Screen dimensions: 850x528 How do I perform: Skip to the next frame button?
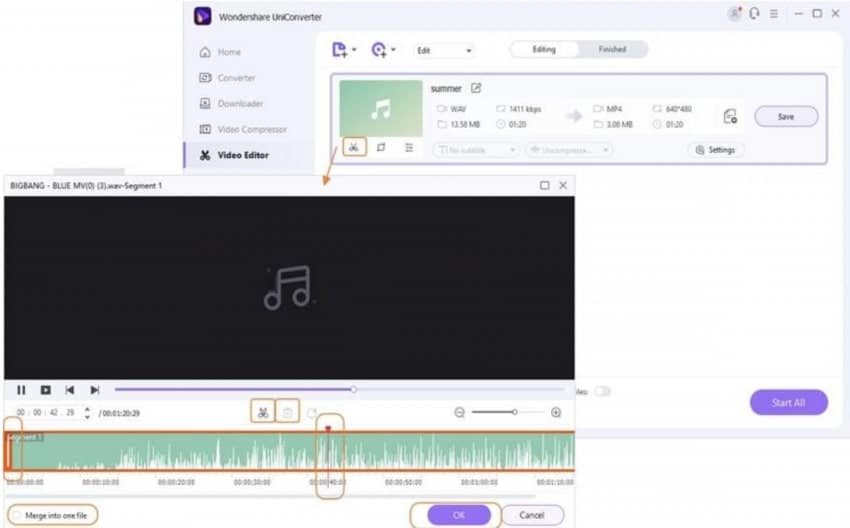pyautogui.click(x=95, y=390)
